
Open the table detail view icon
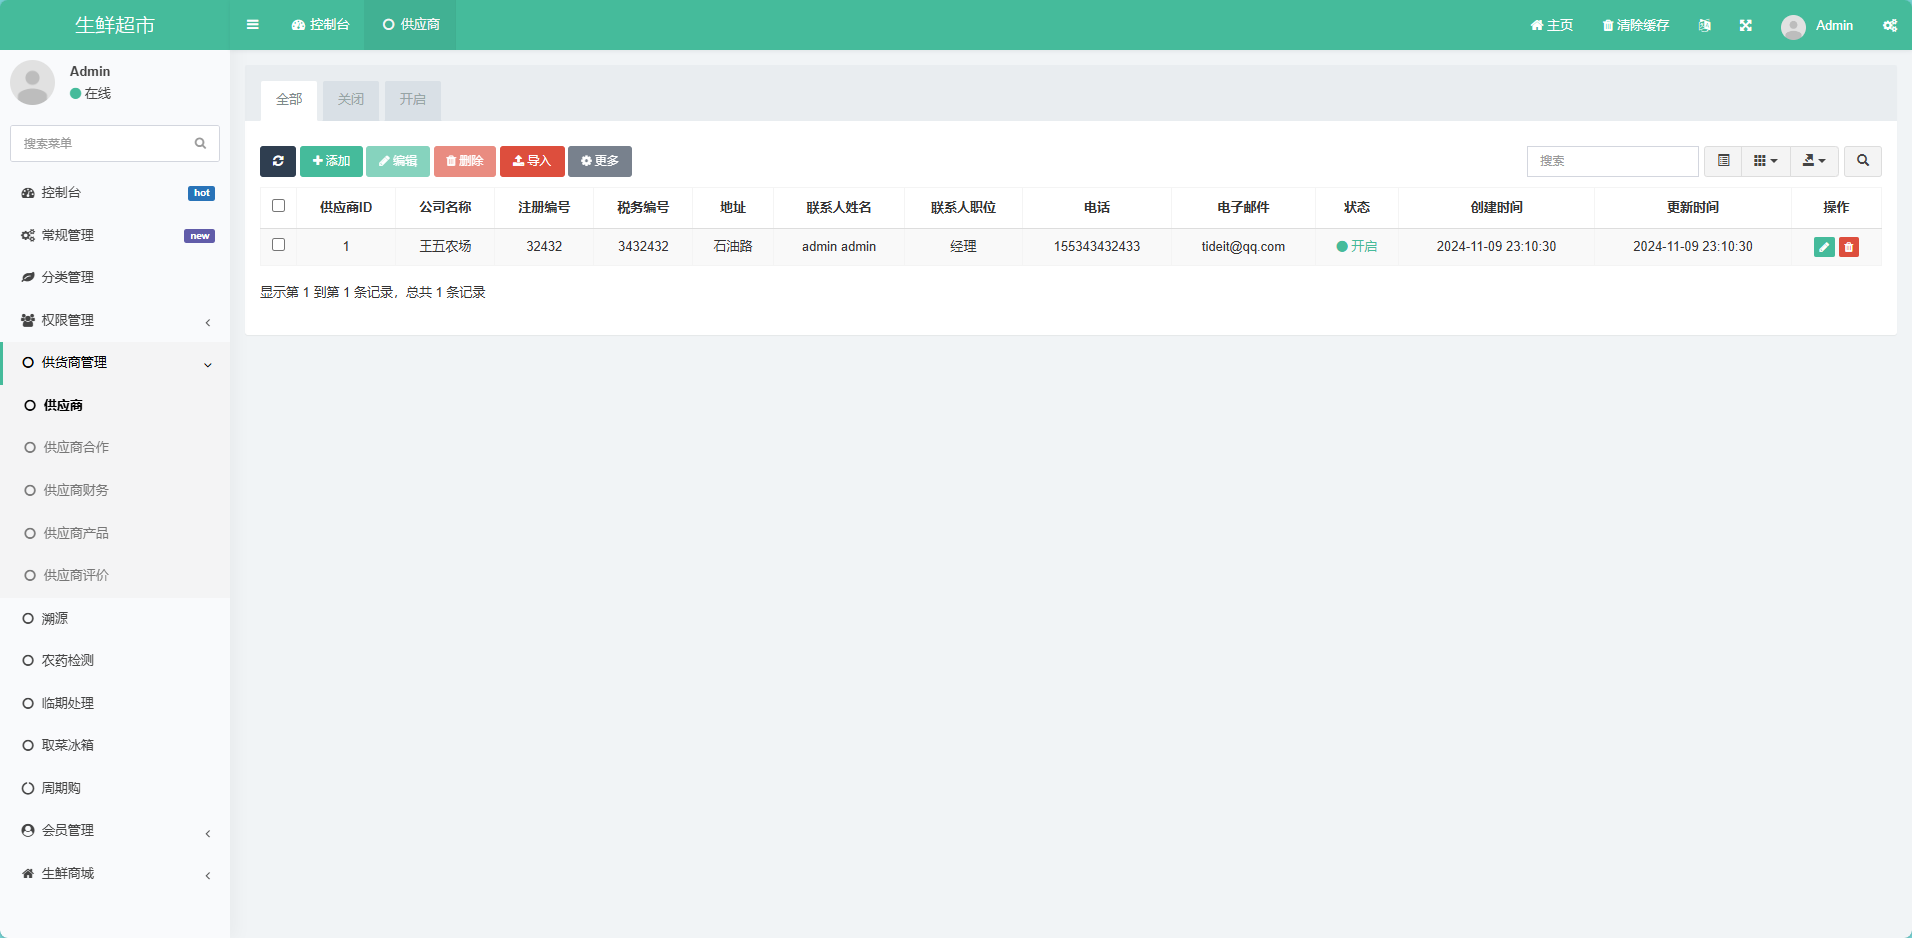click(1723, 161)
